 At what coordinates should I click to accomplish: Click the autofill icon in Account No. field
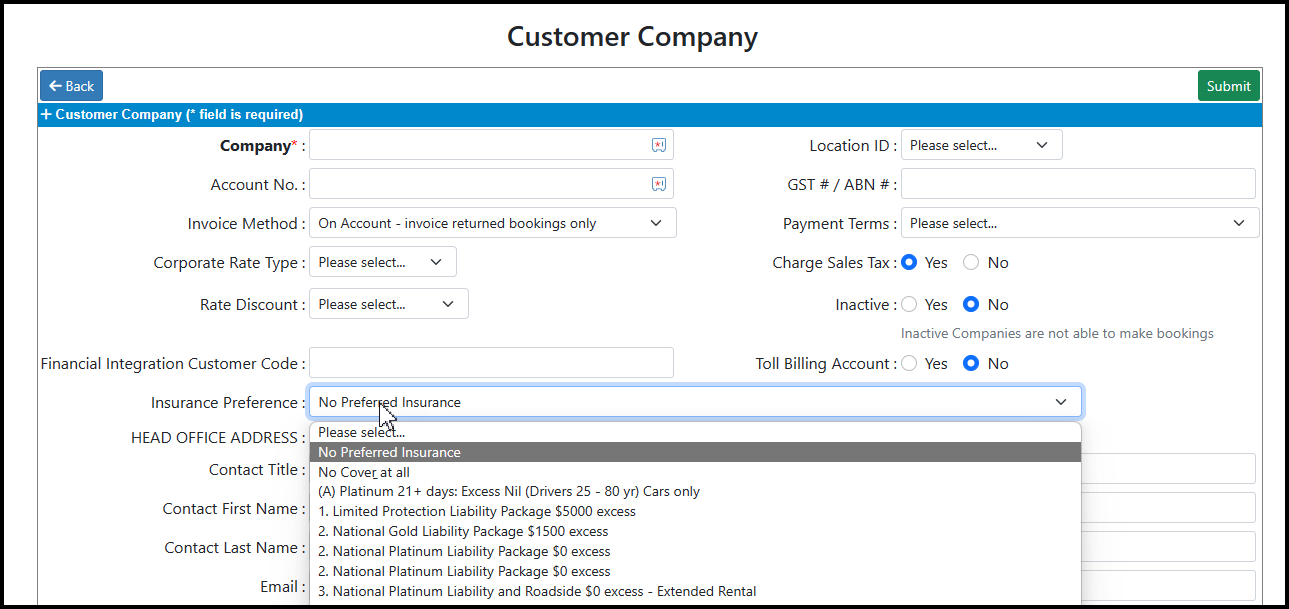point(658,184)
